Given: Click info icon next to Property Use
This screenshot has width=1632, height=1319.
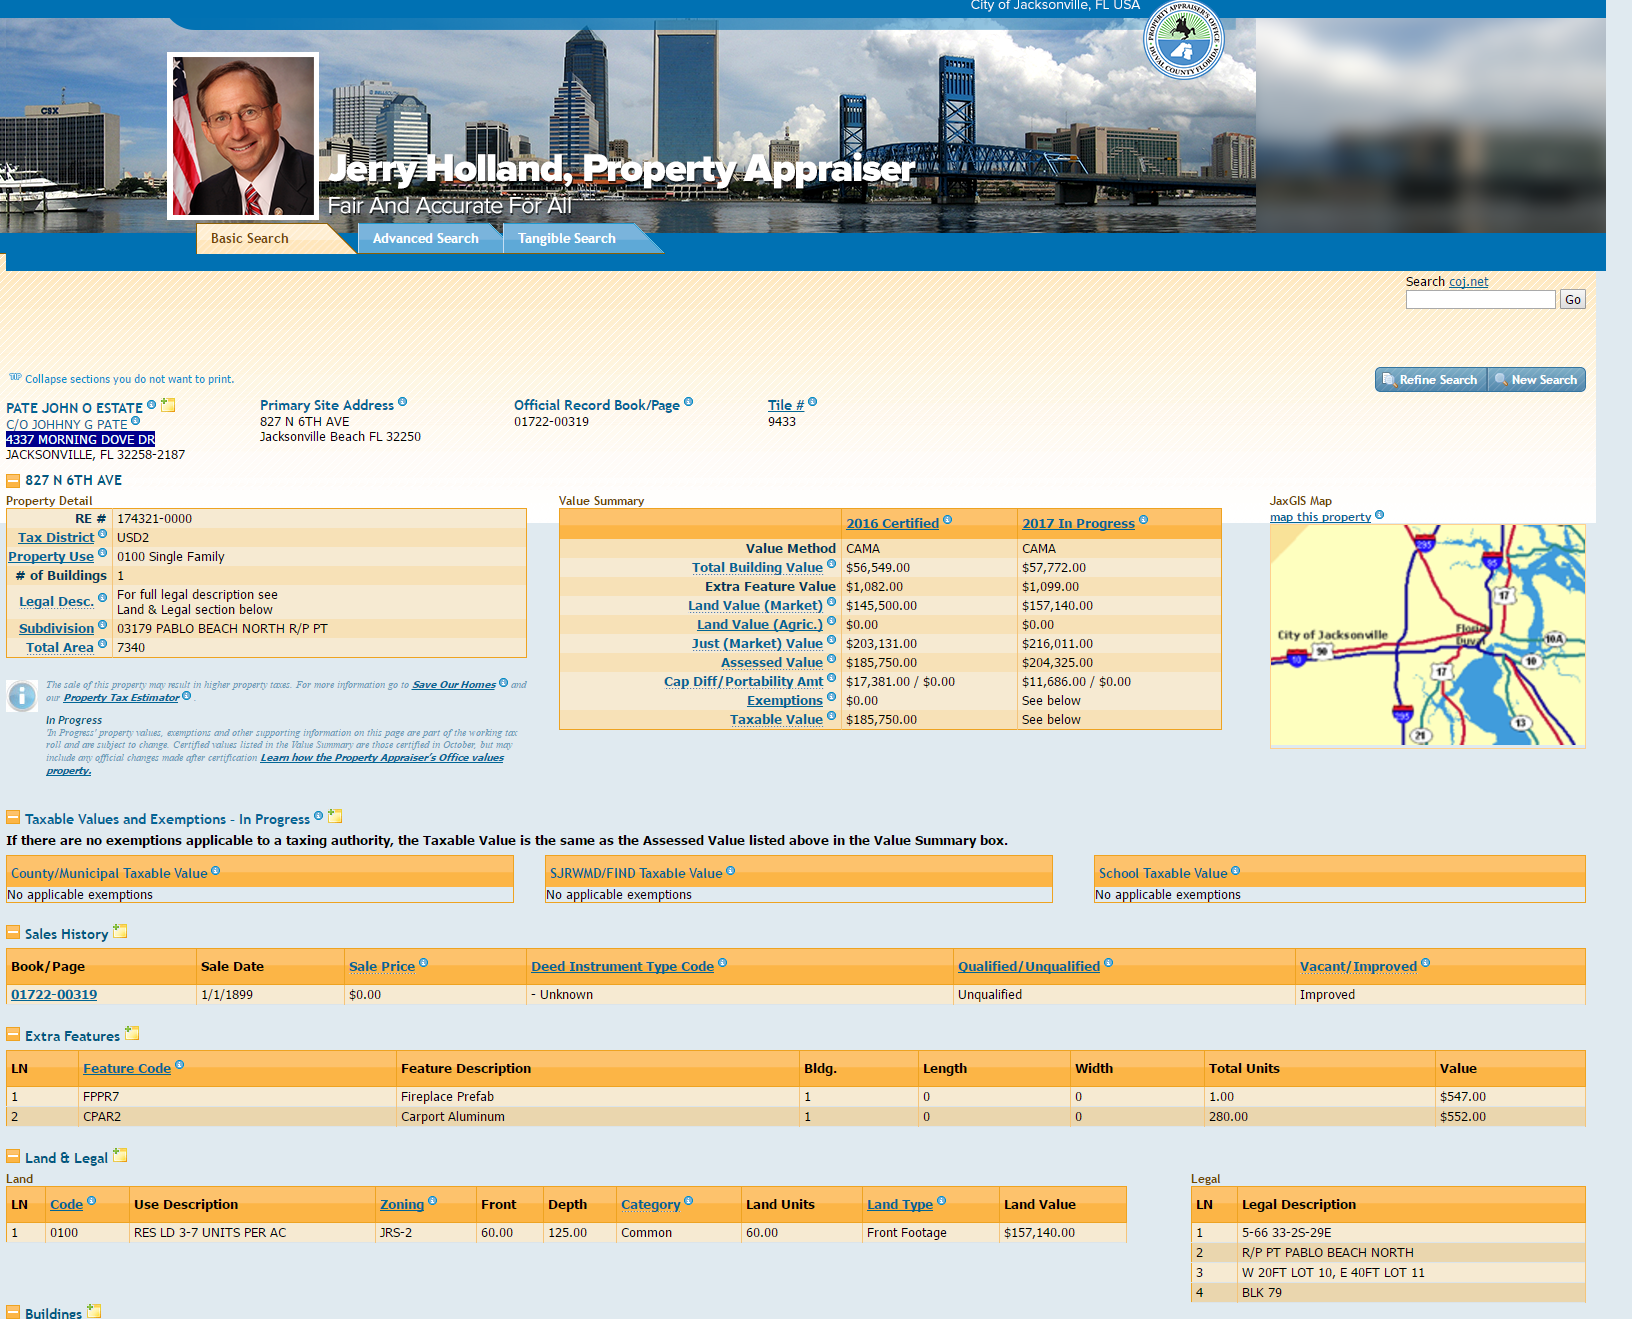Looking at the screenshot, I should click(x=102, y=553).
